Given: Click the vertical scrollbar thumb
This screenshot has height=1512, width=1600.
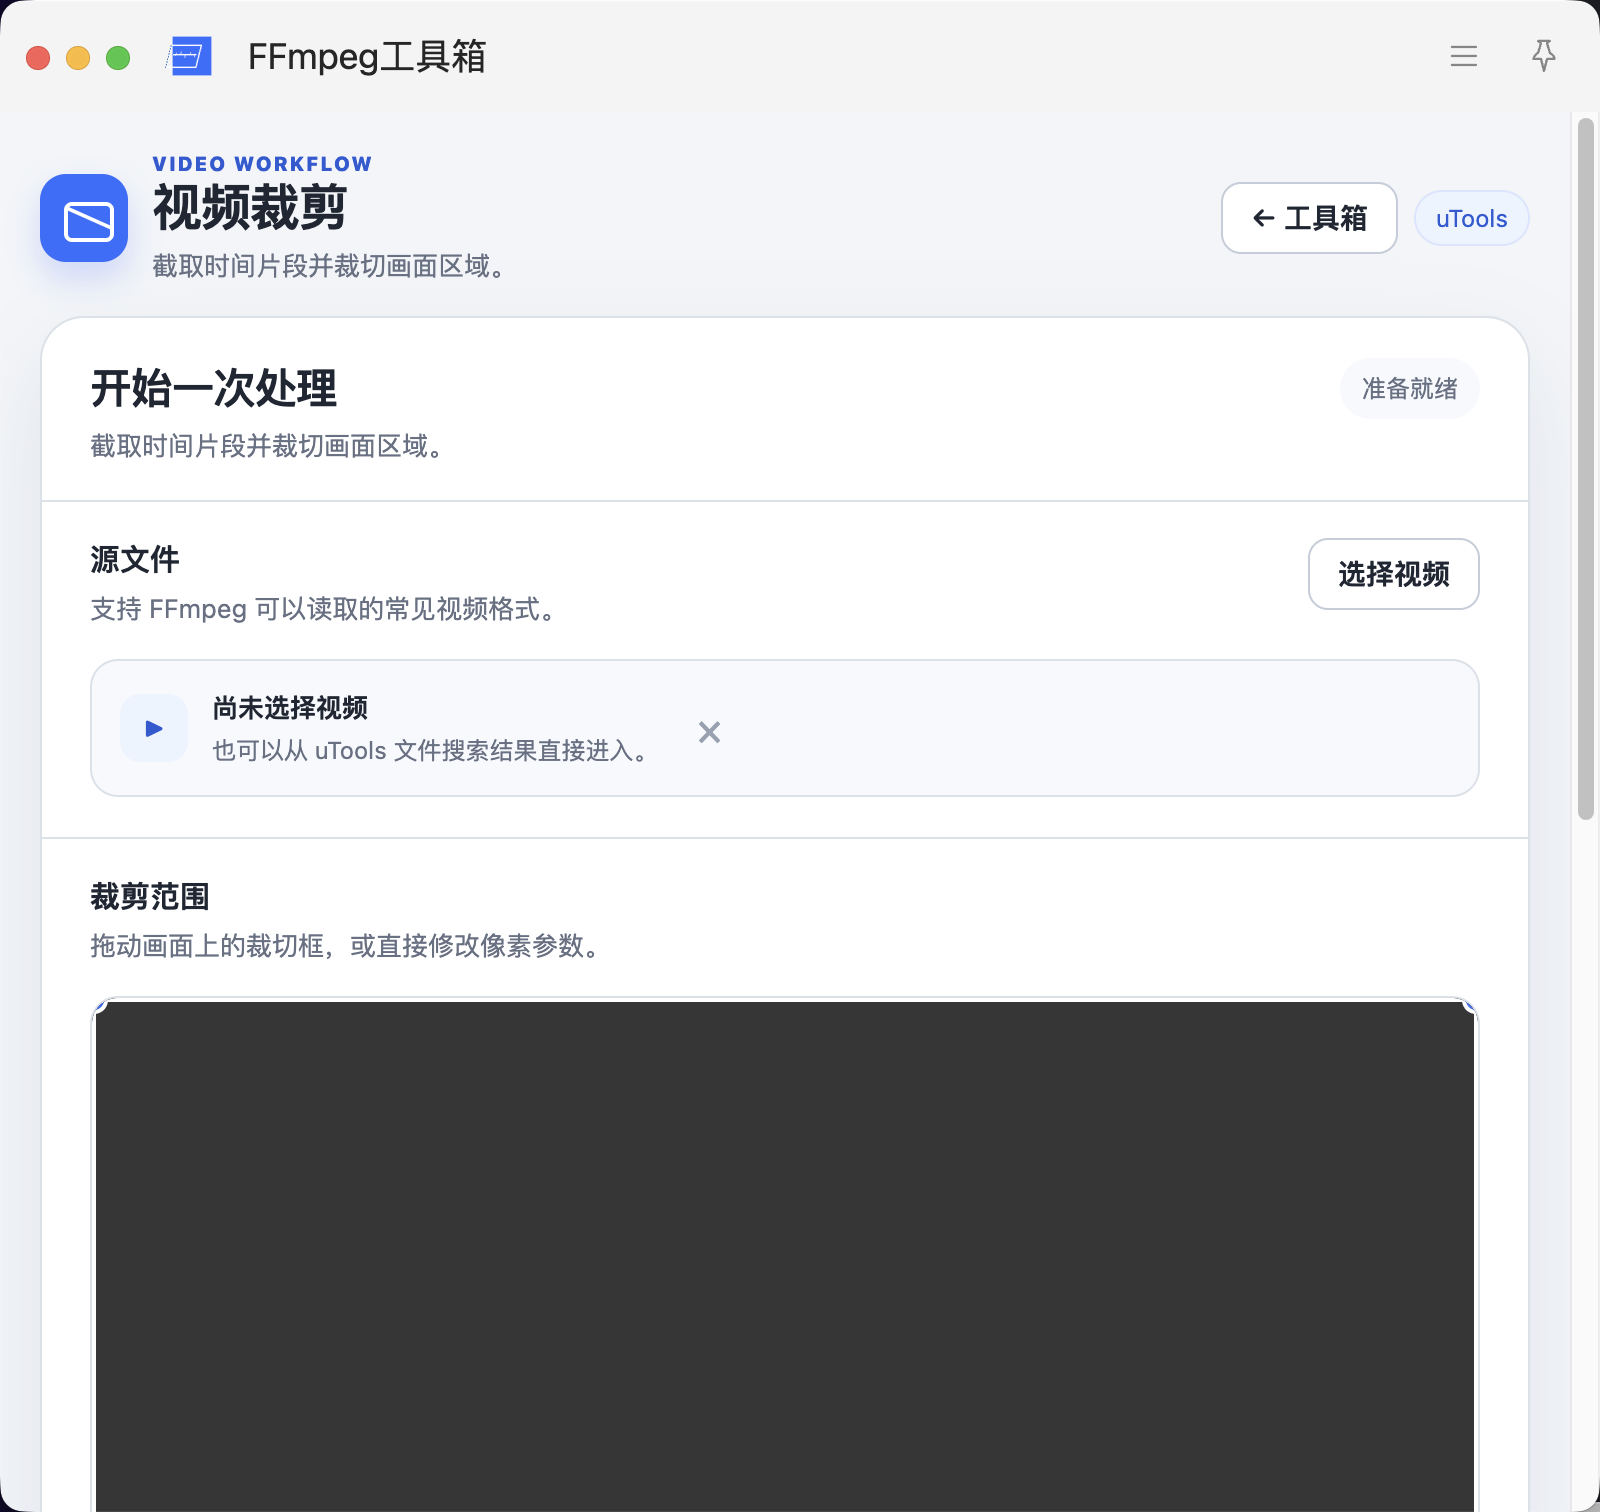Looking at the screenshot, I should tap(1585, 469).
